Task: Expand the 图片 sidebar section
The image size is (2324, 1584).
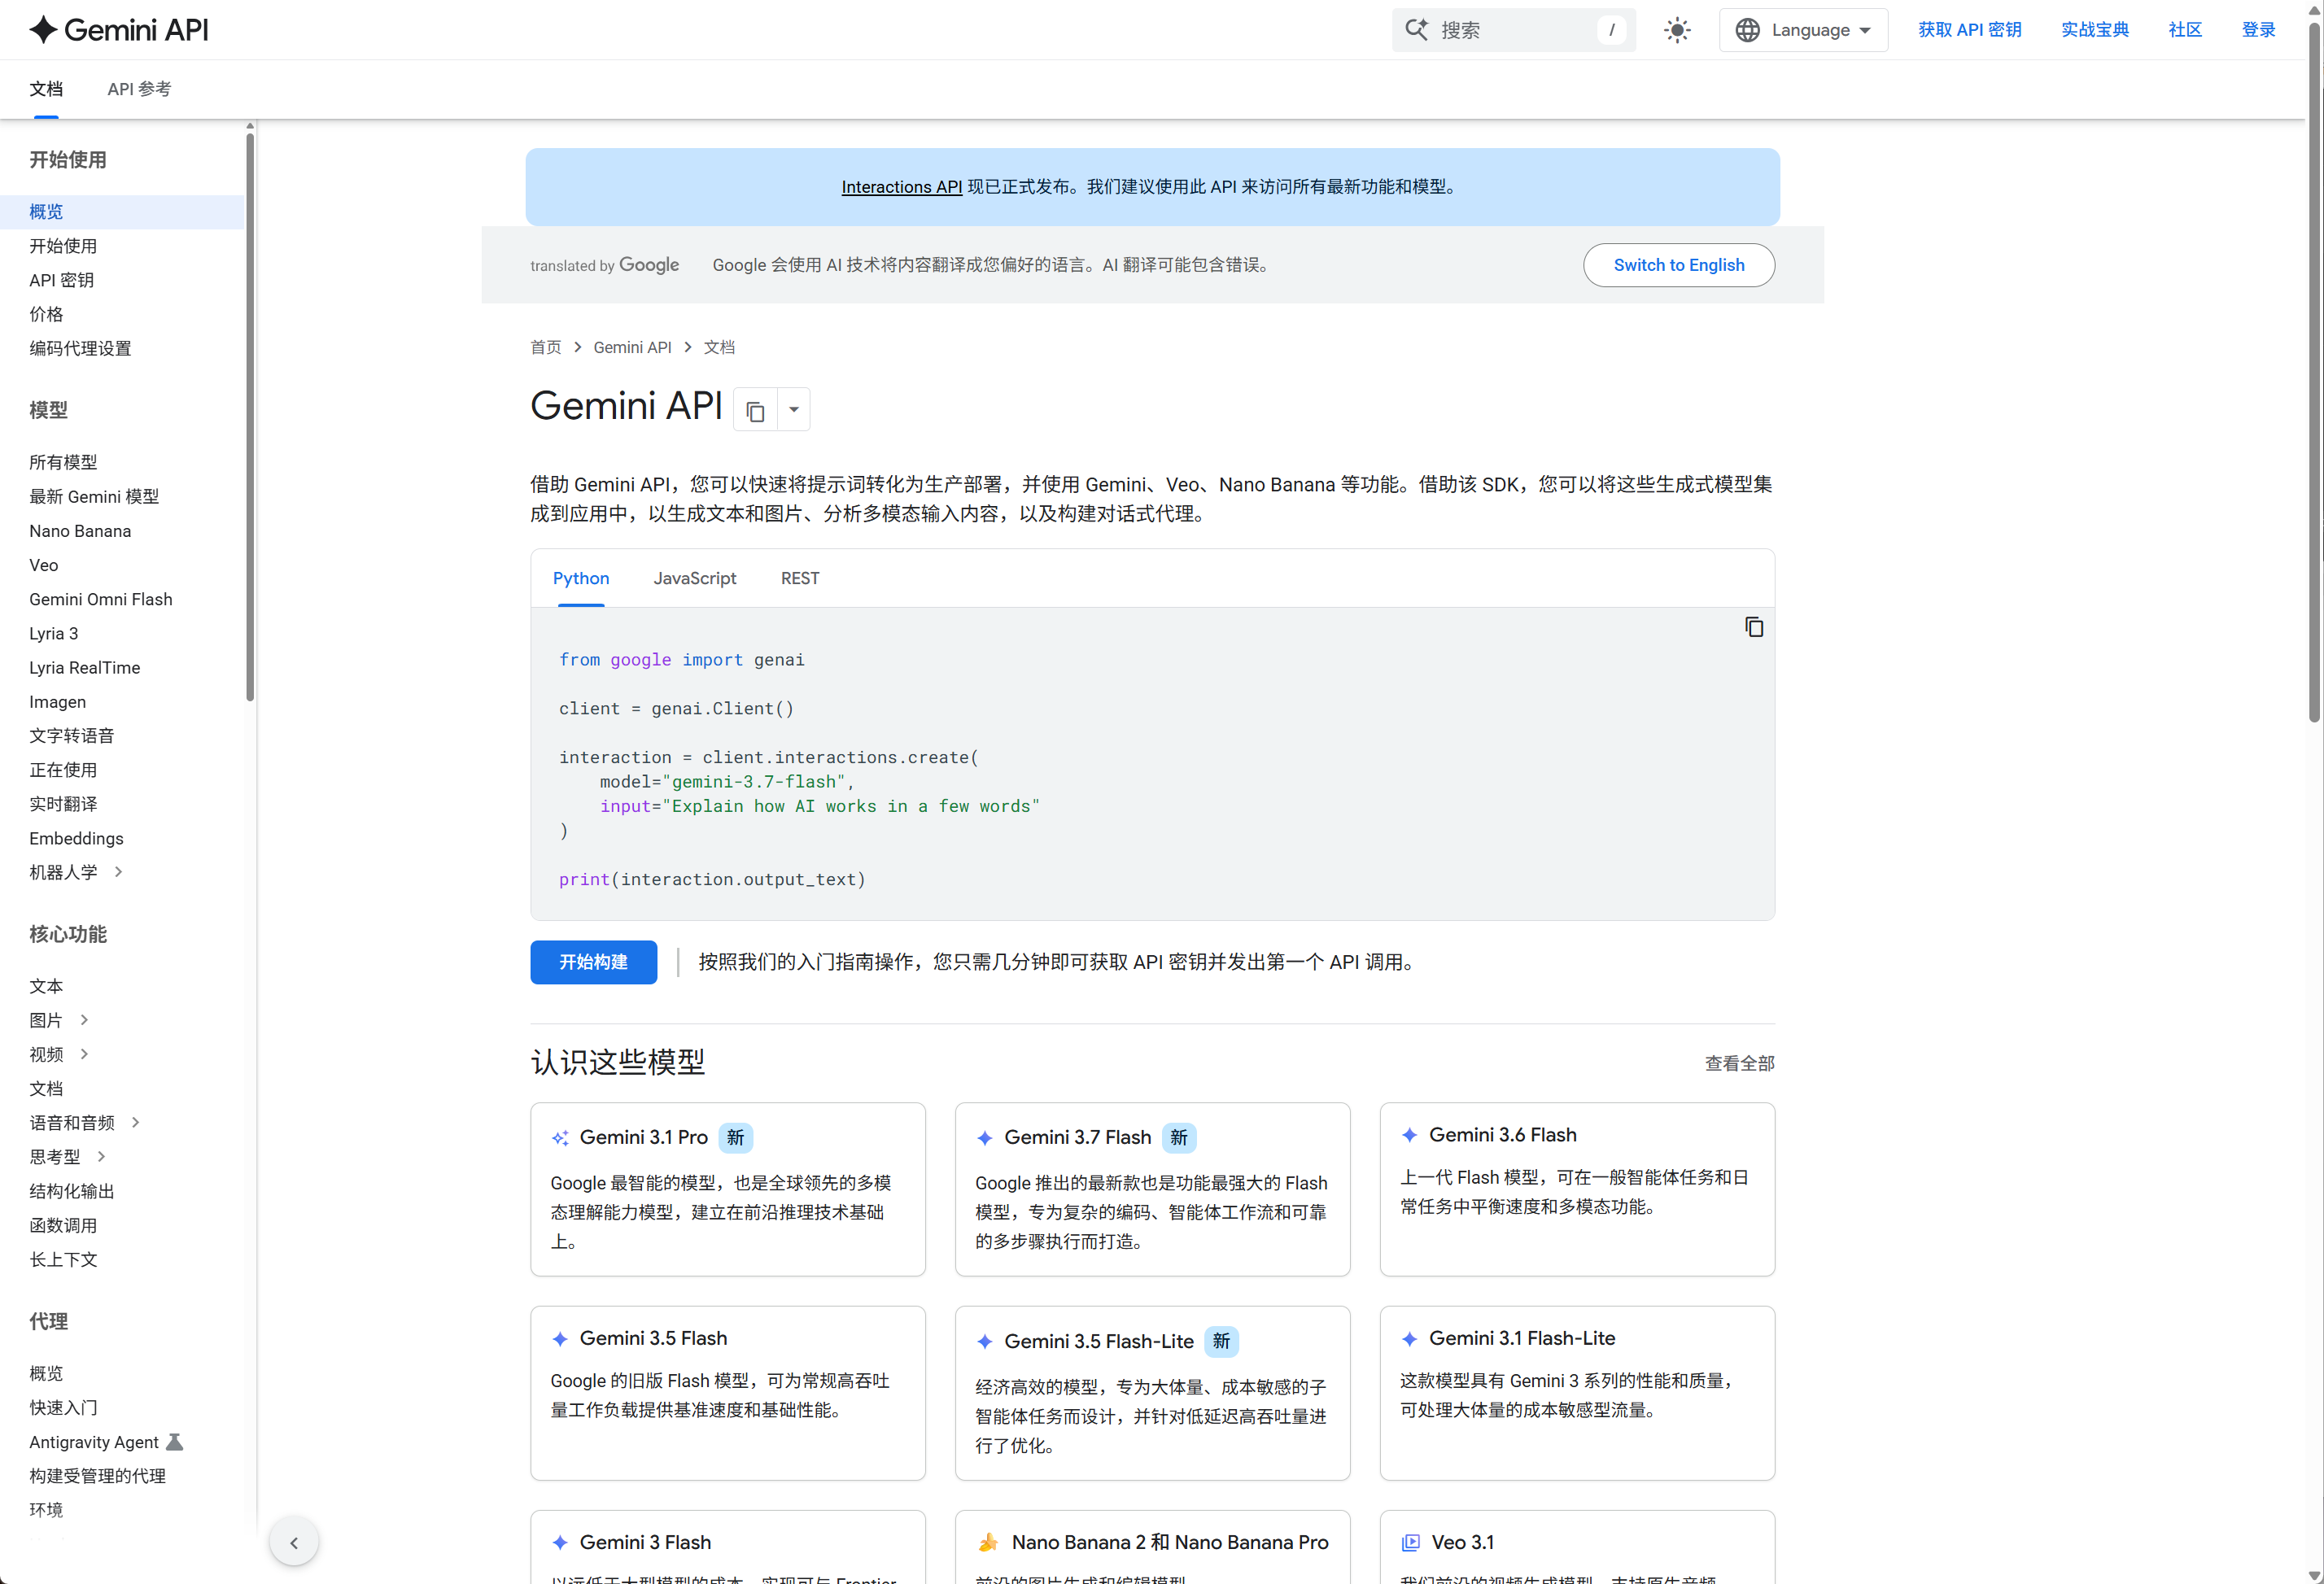Action: 84,1020
